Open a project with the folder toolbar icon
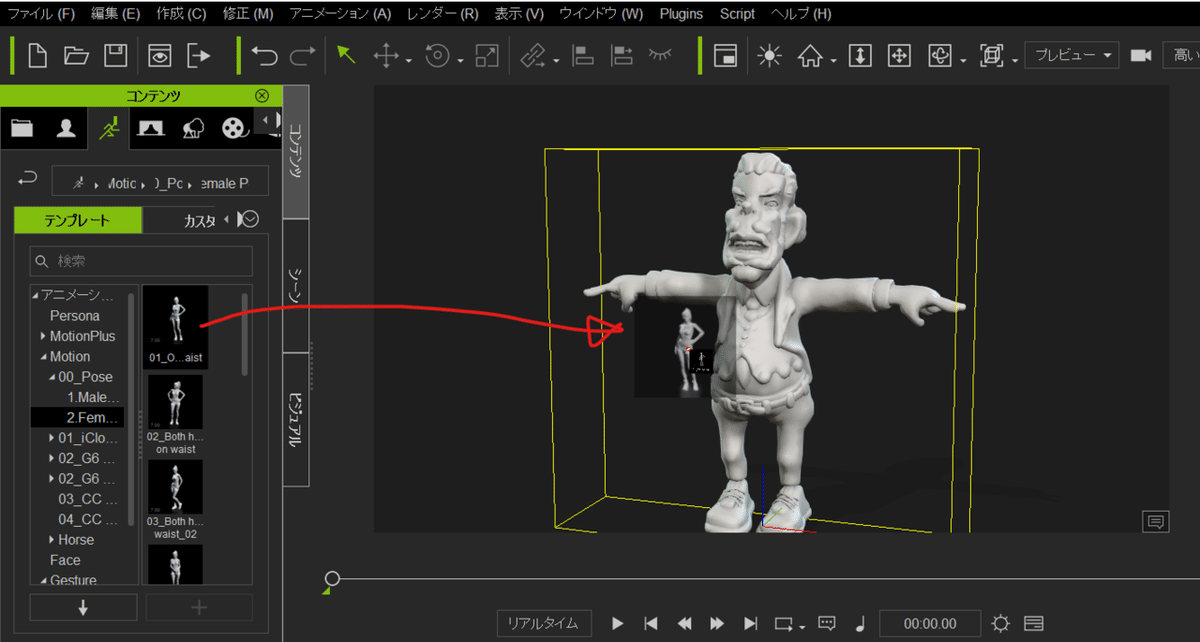This screenshot has width=1200, height=642. click(x=77, y=56)
